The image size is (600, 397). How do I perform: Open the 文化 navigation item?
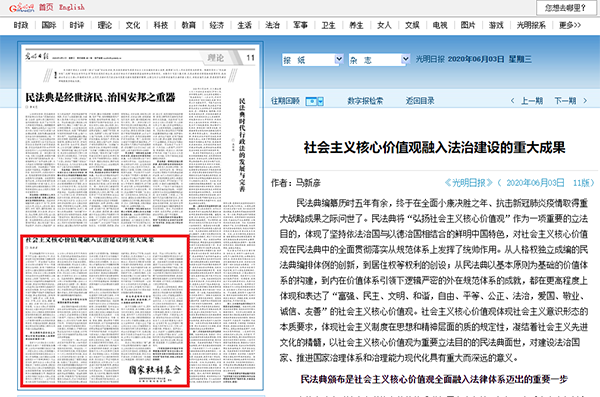[133, 25]
